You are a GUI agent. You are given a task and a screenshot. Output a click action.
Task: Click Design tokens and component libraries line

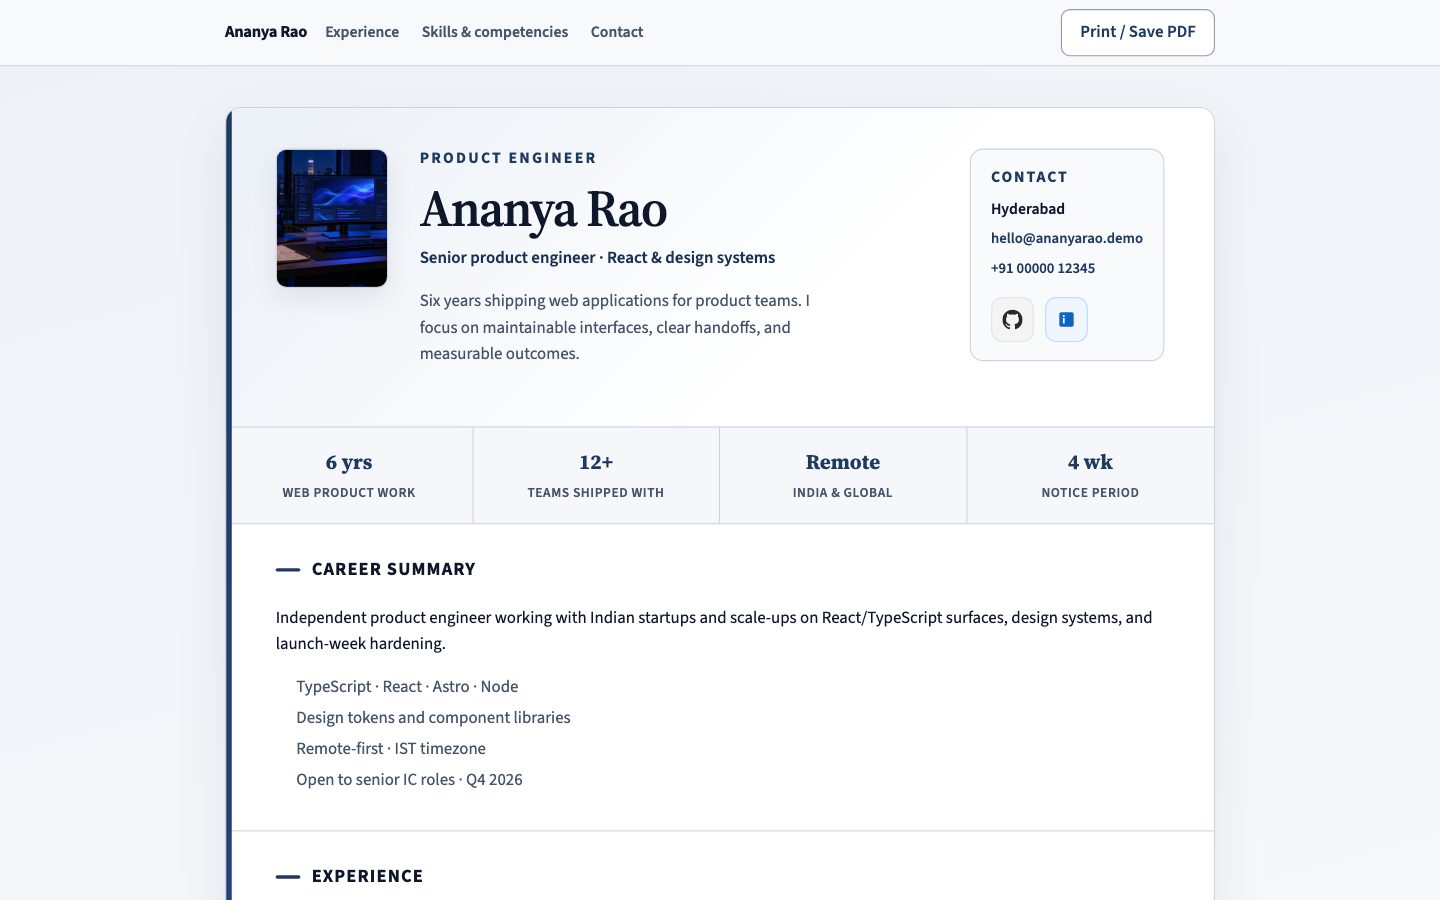coord(433,718)
